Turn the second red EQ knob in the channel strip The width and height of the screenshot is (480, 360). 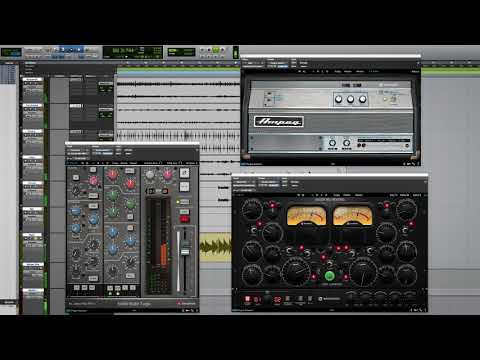coord(130,183)
